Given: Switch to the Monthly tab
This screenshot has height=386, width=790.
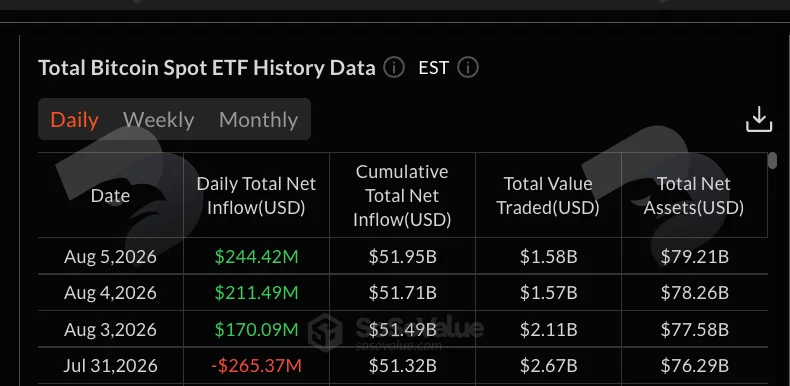Looking at the screenshot, I should pyautogui.click(x=258, y=120).
